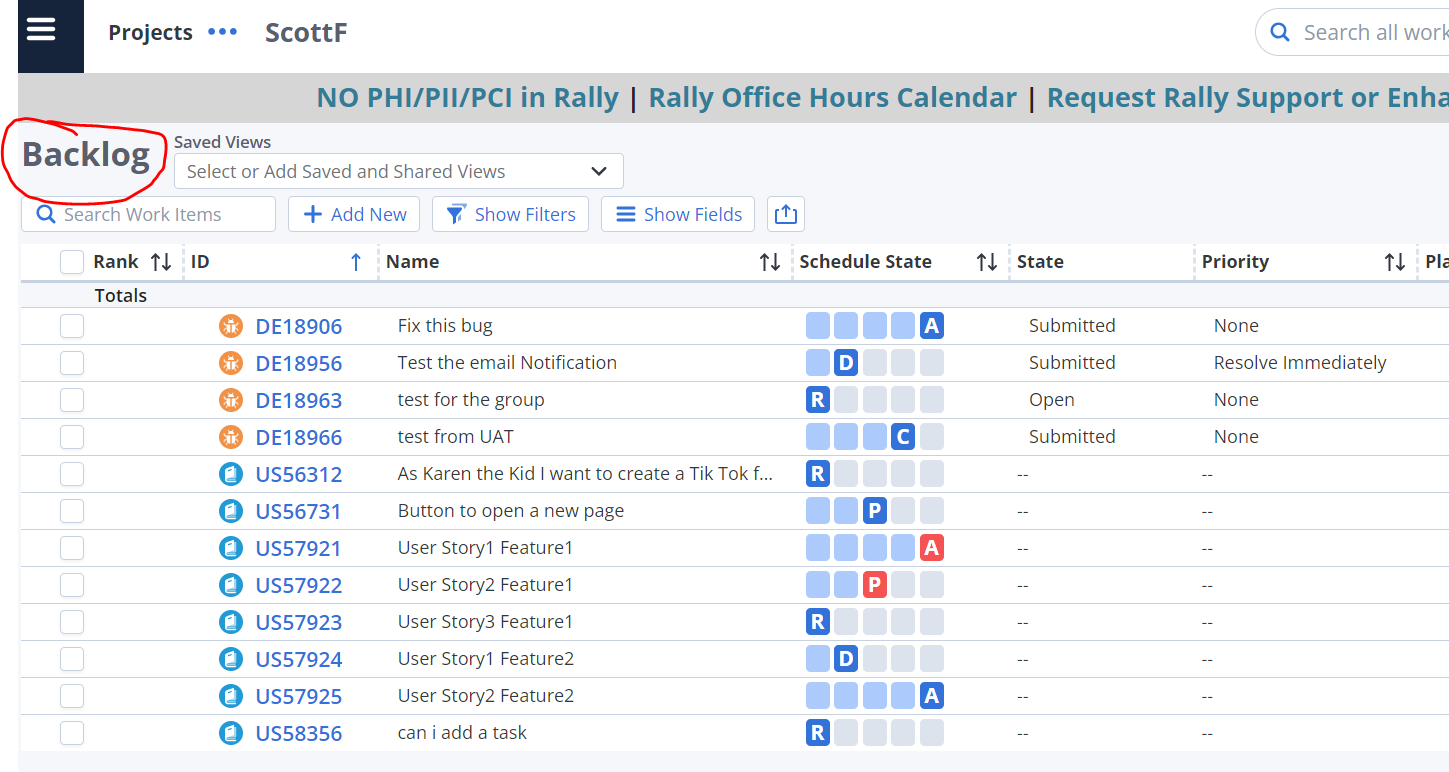
Task: Sort by the Schedule State column arrows
Action: point(987,261)
